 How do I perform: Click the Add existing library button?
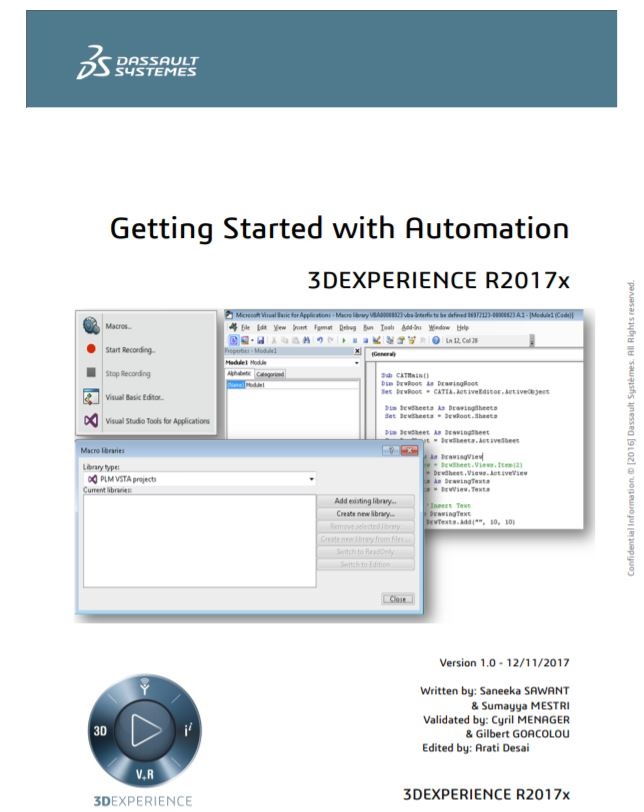365,501
